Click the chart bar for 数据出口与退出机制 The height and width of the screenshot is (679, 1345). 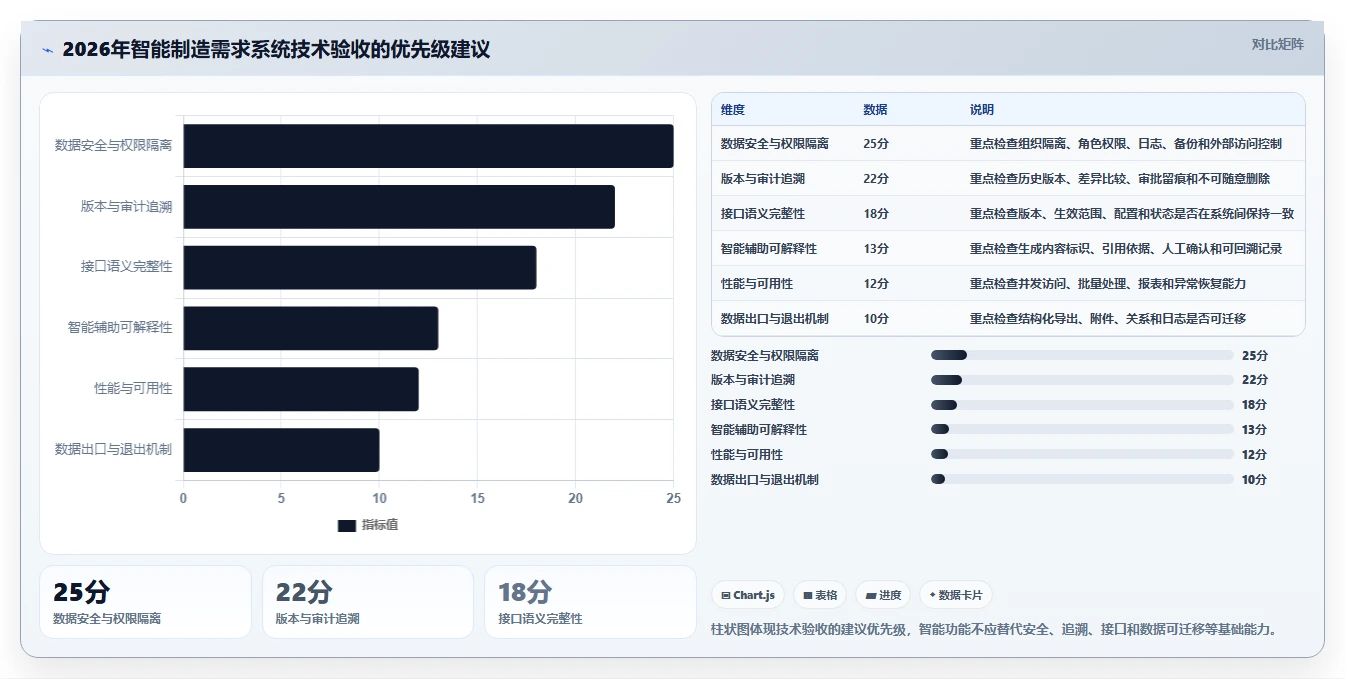tap(281, 450)
